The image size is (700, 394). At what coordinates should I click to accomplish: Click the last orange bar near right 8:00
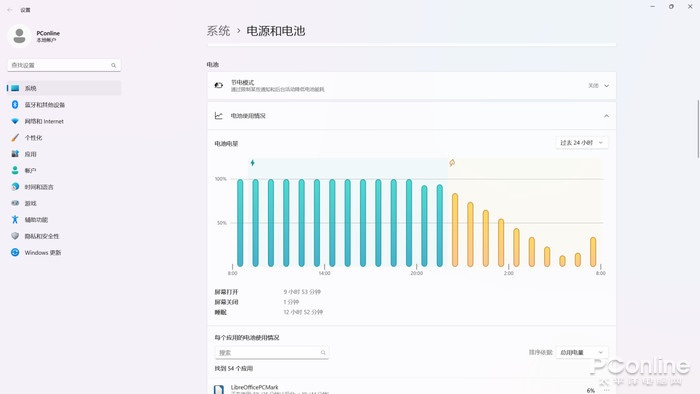coord(593,252)
